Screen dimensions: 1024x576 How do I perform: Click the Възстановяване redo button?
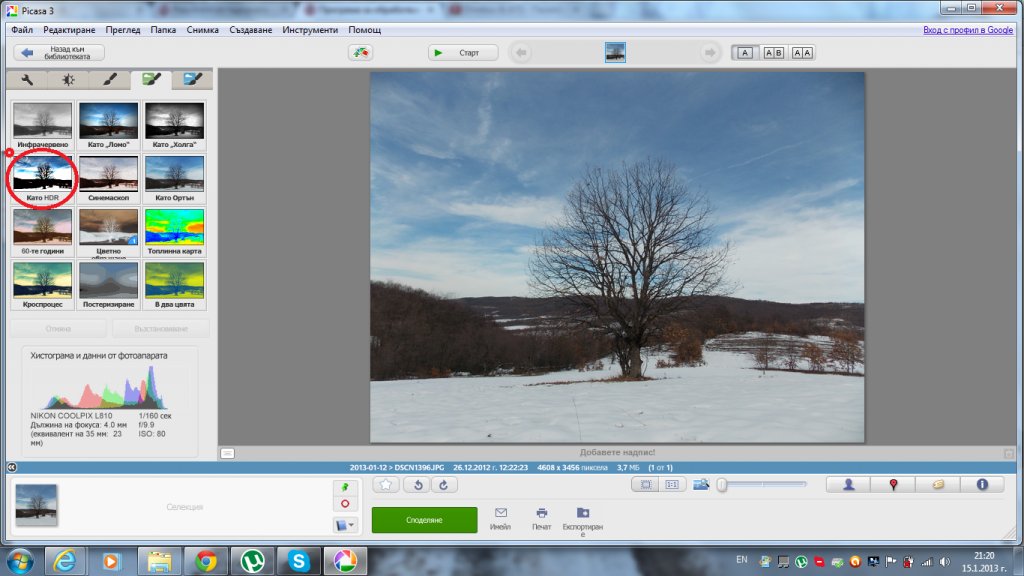(161, 328)
